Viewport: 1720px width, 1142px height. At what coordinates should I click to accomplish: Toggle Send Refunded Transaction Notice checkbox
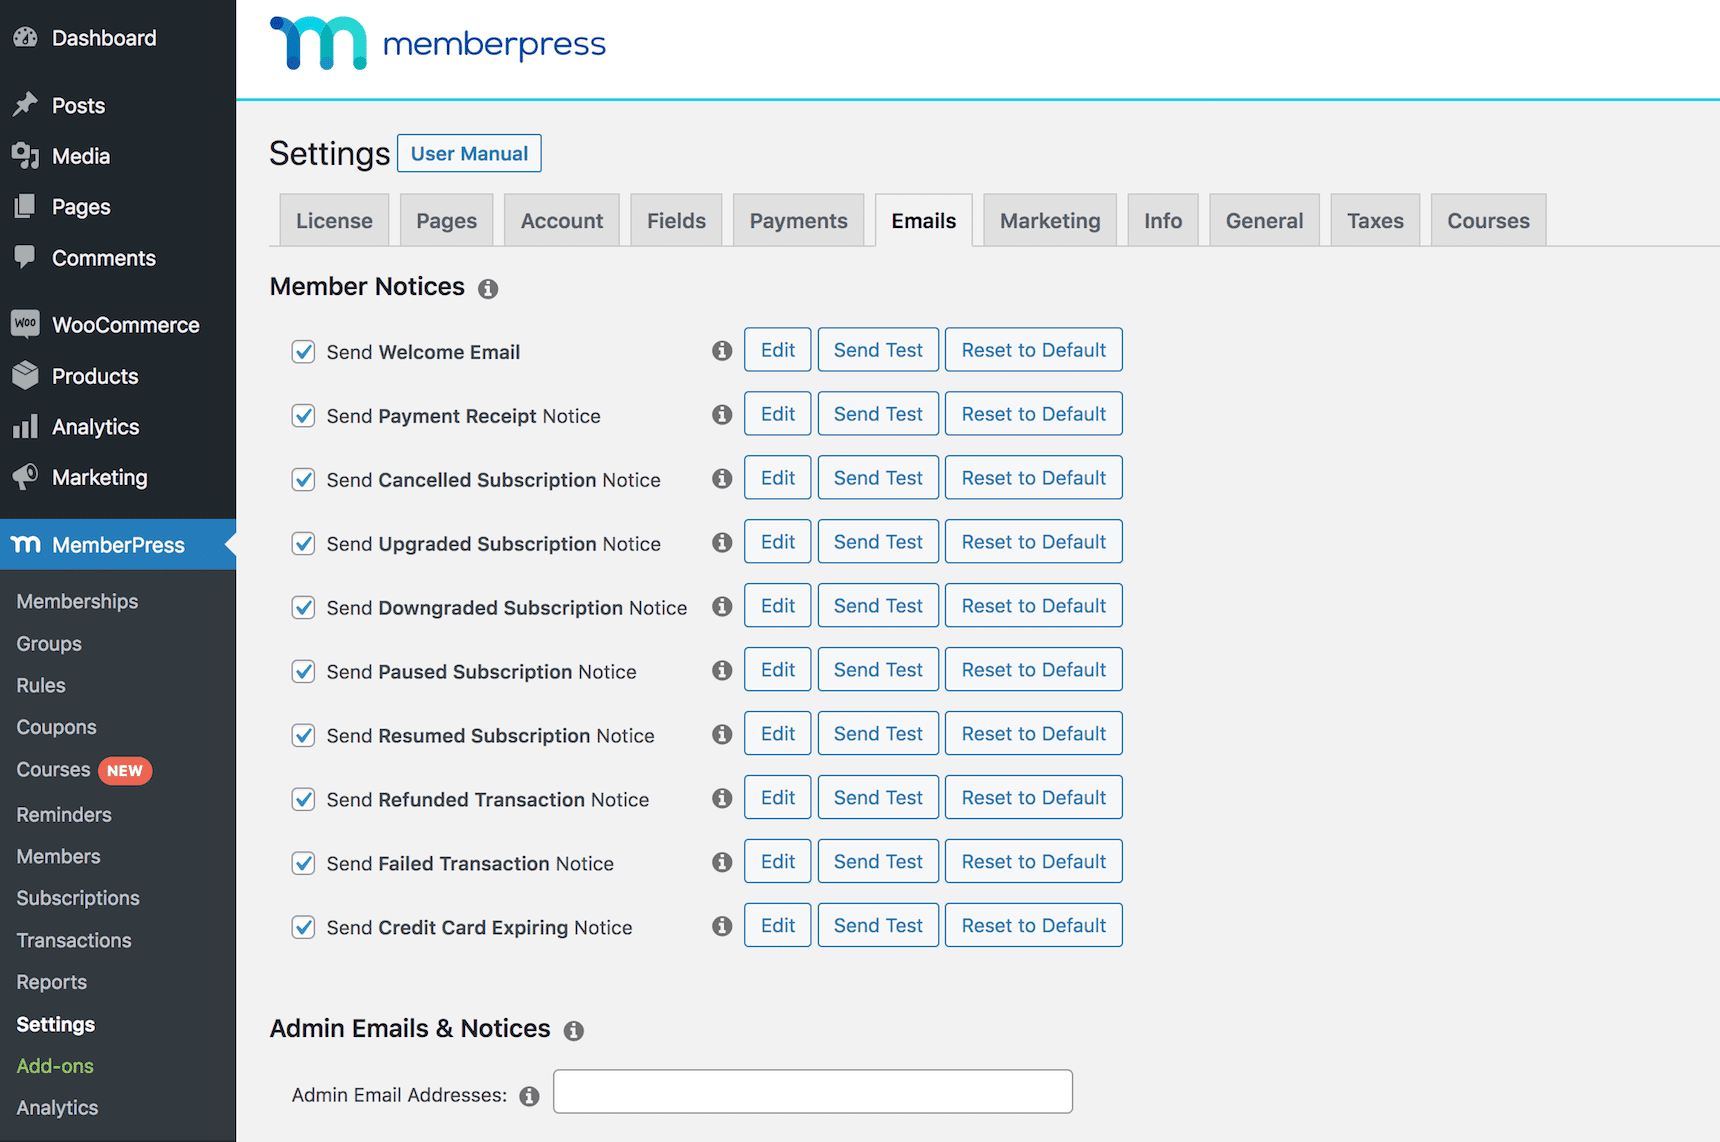303,800
